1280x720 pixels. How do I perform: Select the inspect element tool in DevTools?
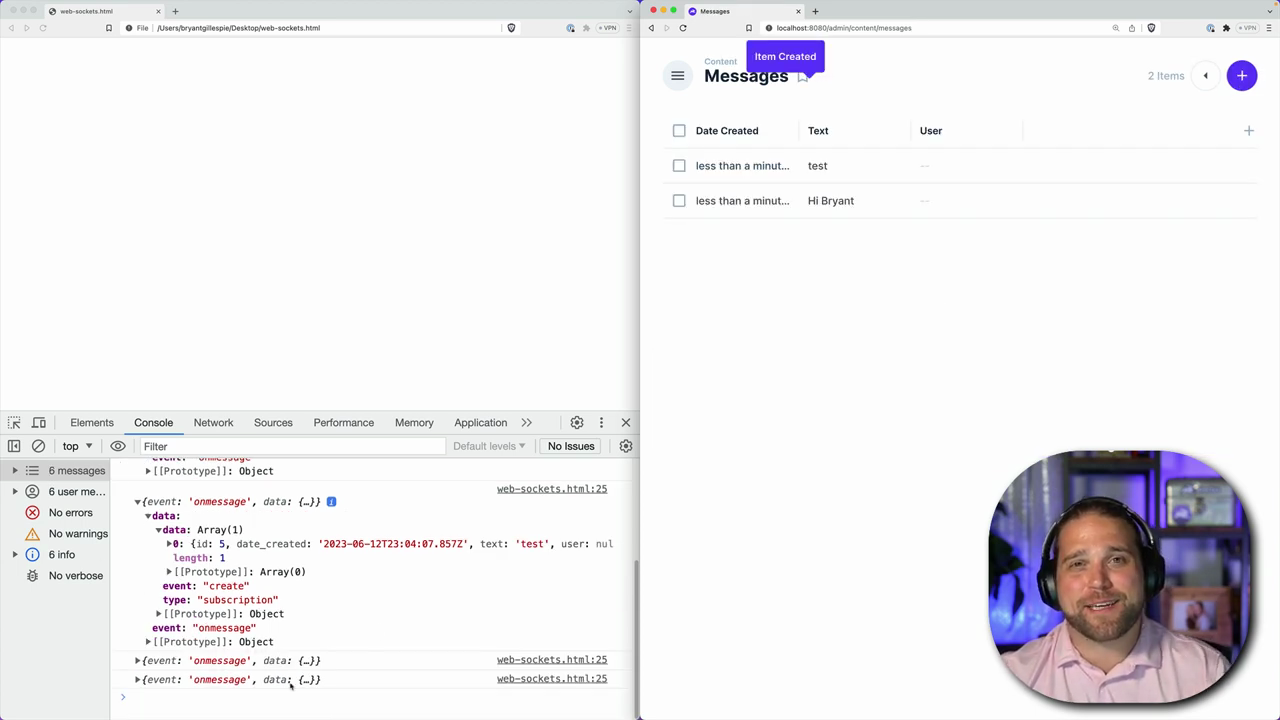tap(14, 422)
